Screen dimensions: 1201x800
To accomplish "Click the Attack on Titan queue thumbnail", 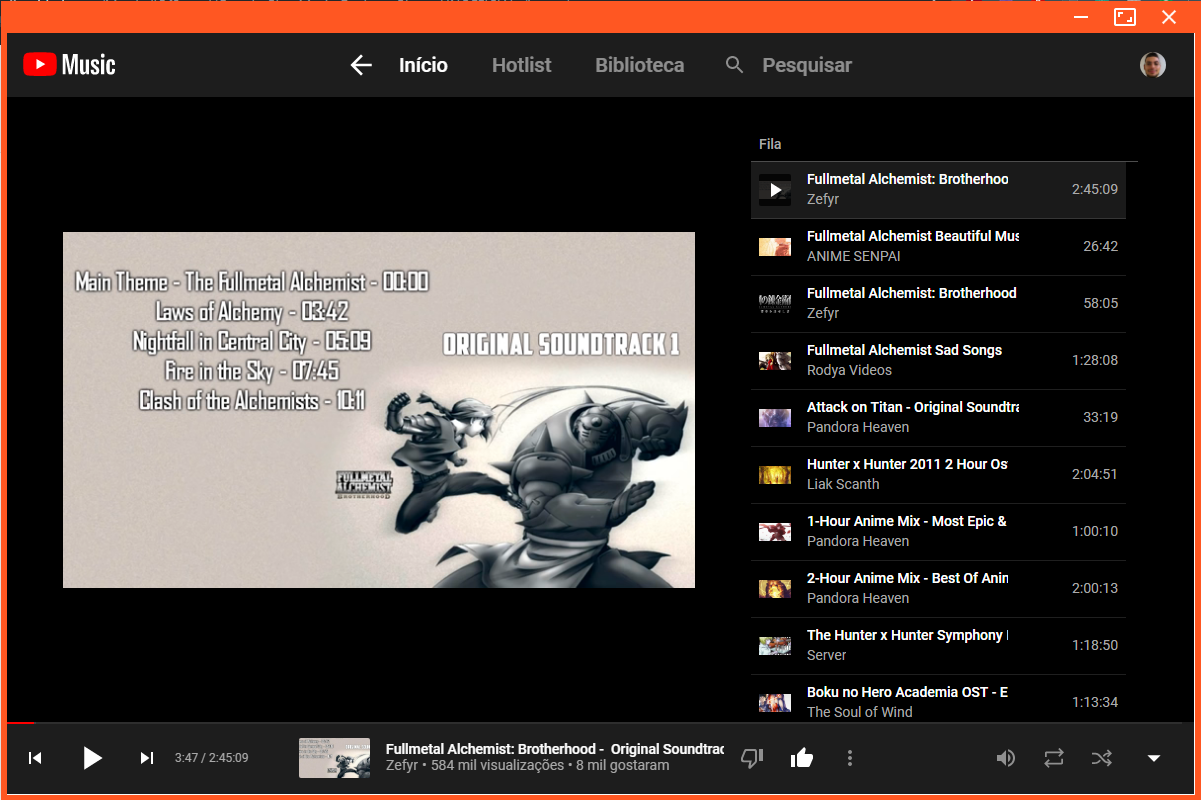I will [775, 418].
